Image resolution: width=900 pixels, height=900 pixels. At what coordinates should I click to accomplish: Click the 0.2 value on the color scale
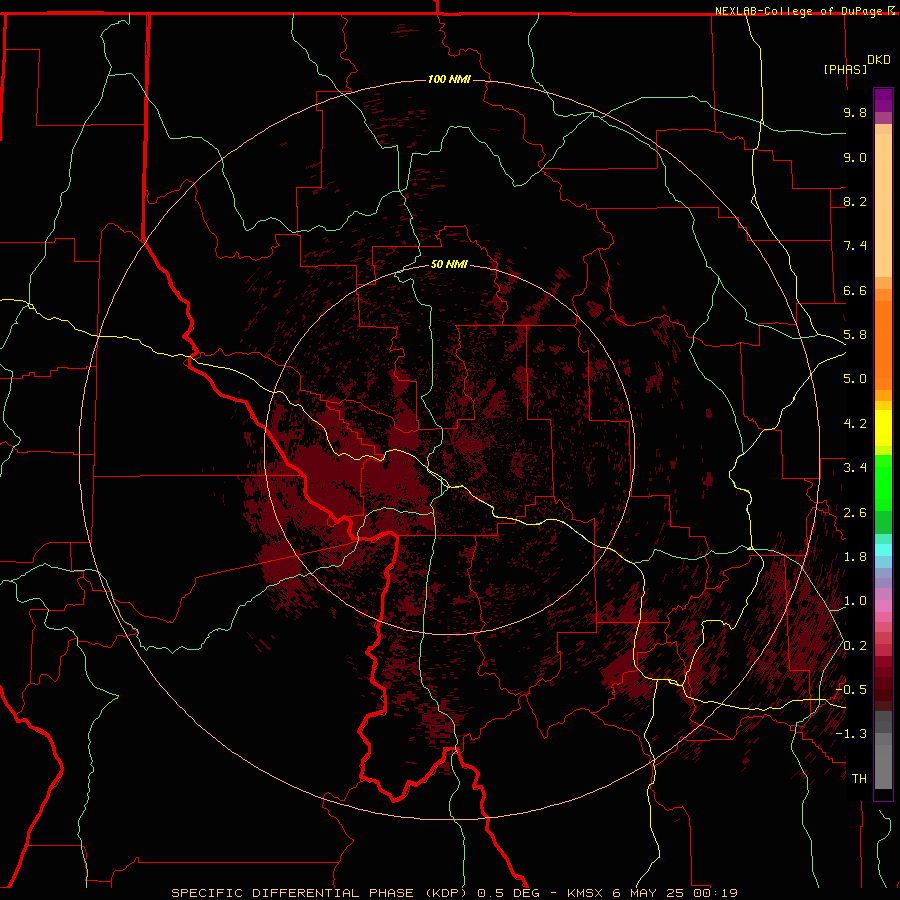(855, 646)
